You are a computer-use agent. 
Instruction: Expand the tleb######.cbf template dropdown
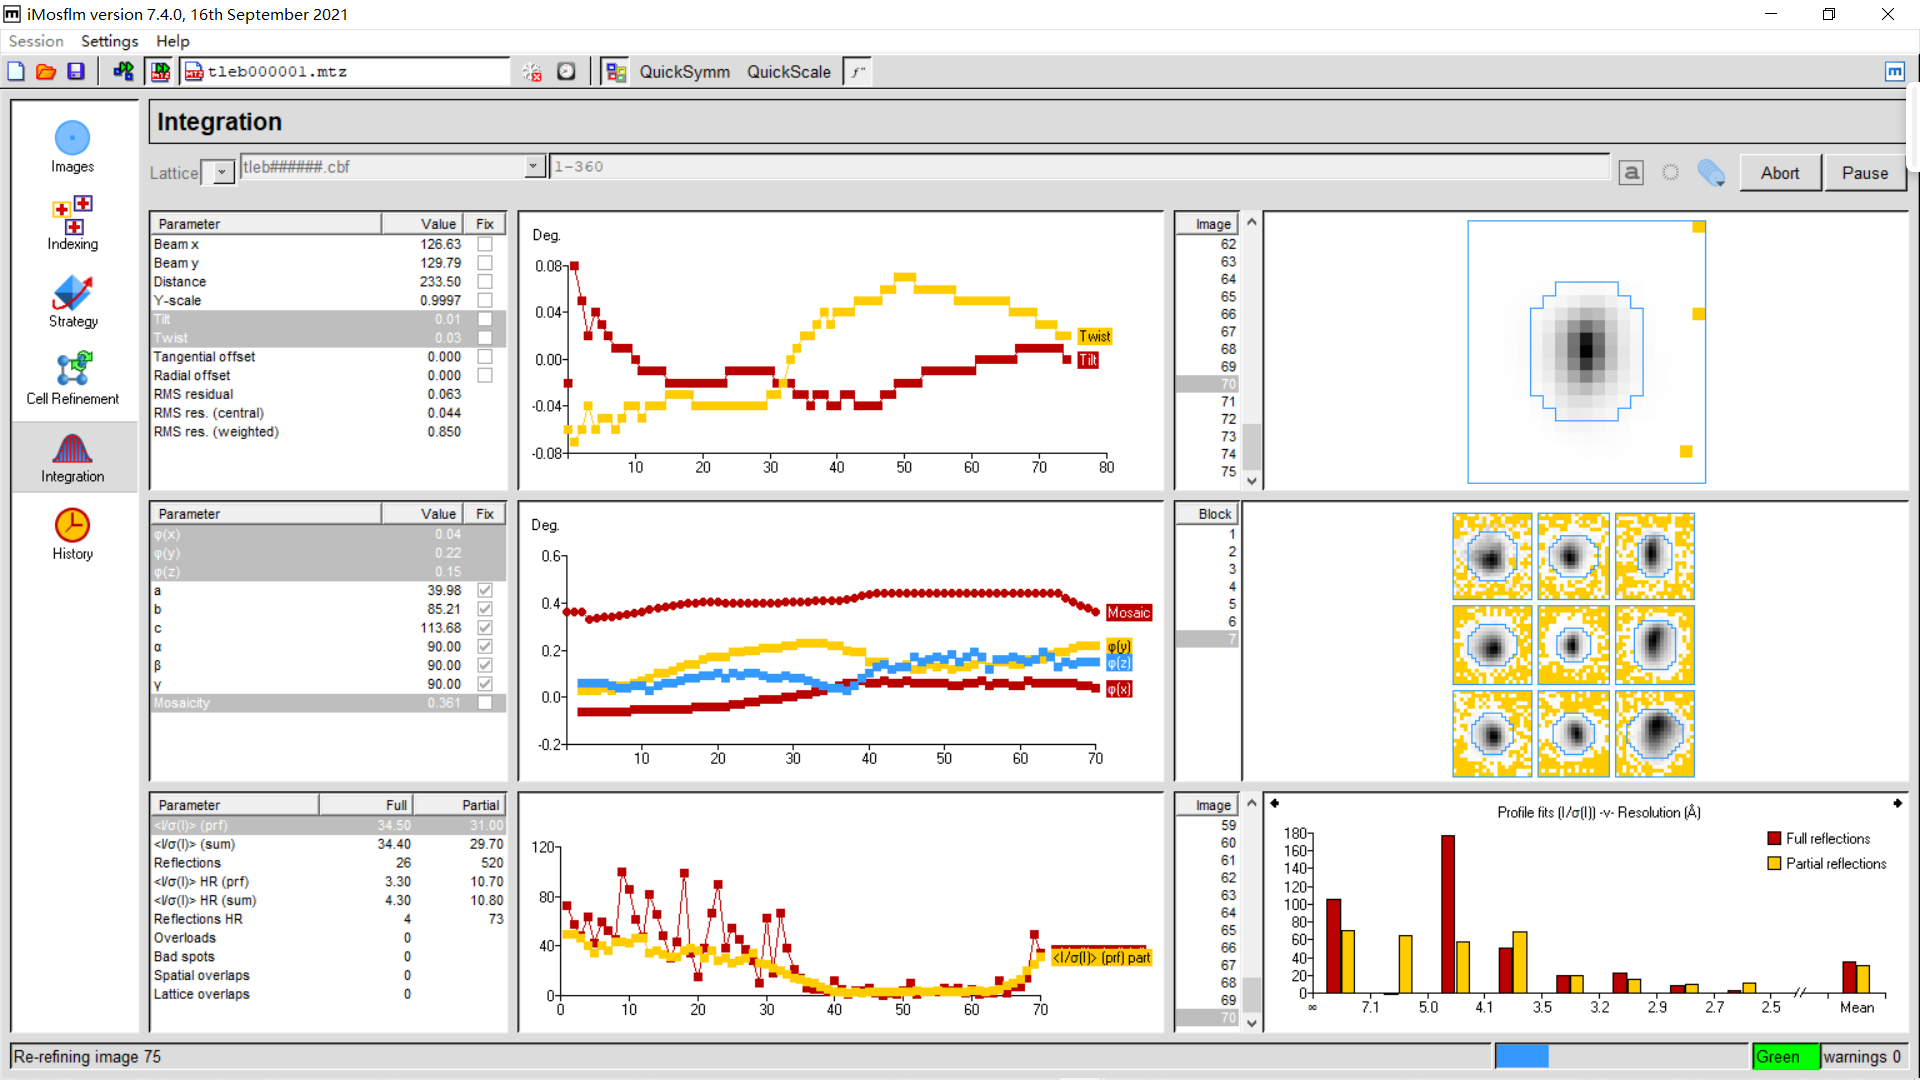[x=533, y=167]
